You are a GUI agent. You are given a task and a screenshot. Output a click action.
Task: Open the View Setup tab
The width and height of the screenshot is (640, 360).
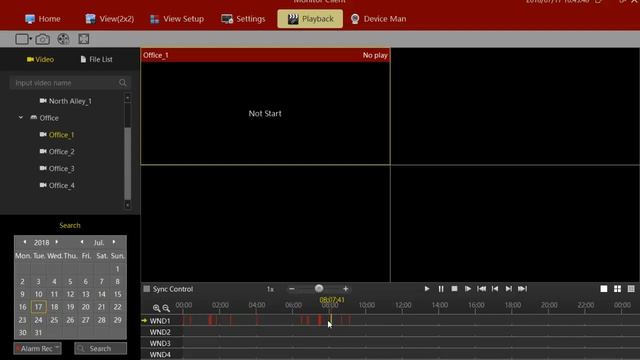[x=177, y=19]
